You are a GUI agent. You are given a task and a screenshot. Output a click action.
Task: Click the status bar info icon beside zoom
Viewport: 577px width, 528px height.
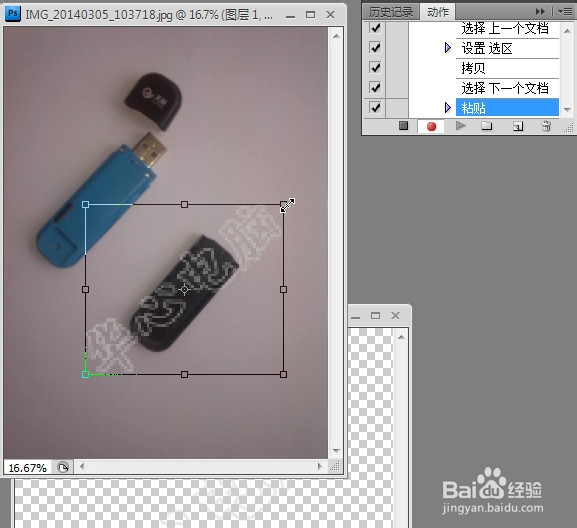pos(63,467)
